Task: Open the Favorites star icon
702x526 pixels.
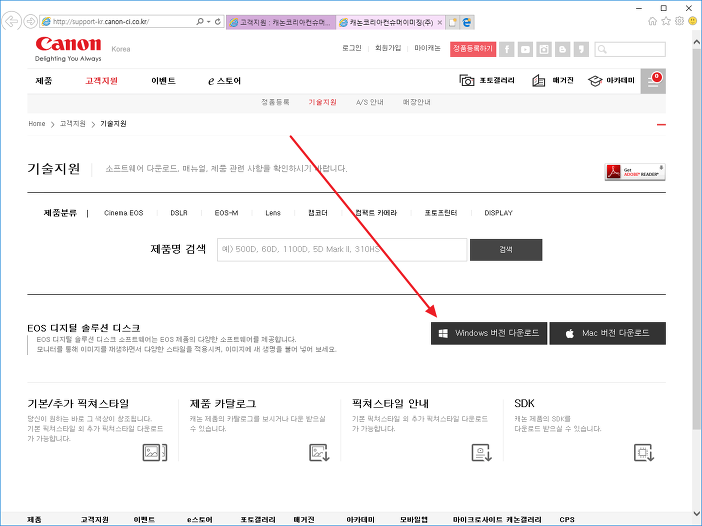Action: click(x=666, y=21)
